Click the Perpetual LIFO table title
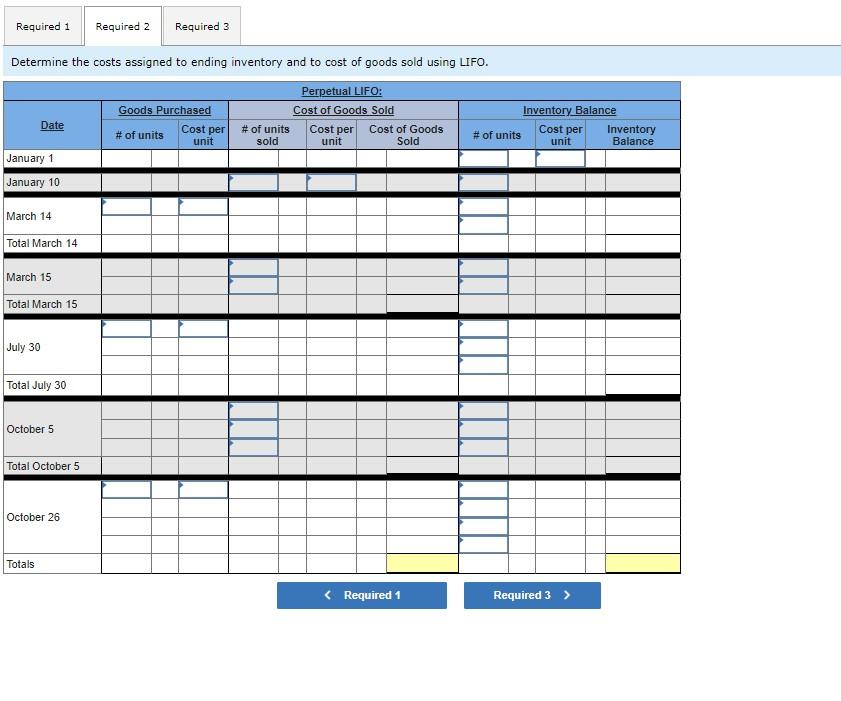The image size is (841, 701). pos(342,91)
